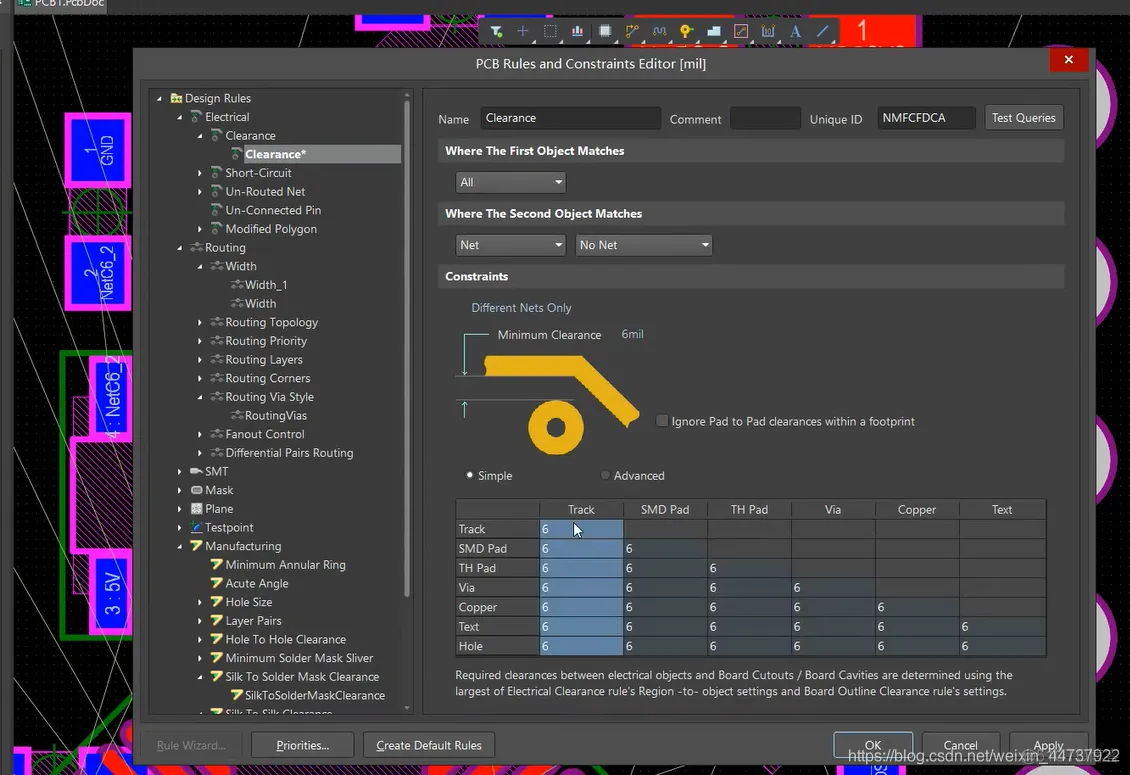This screenshot has height=775, width=1130.
Task: Click the Plane category icon
Action: [x=196, y=509]
